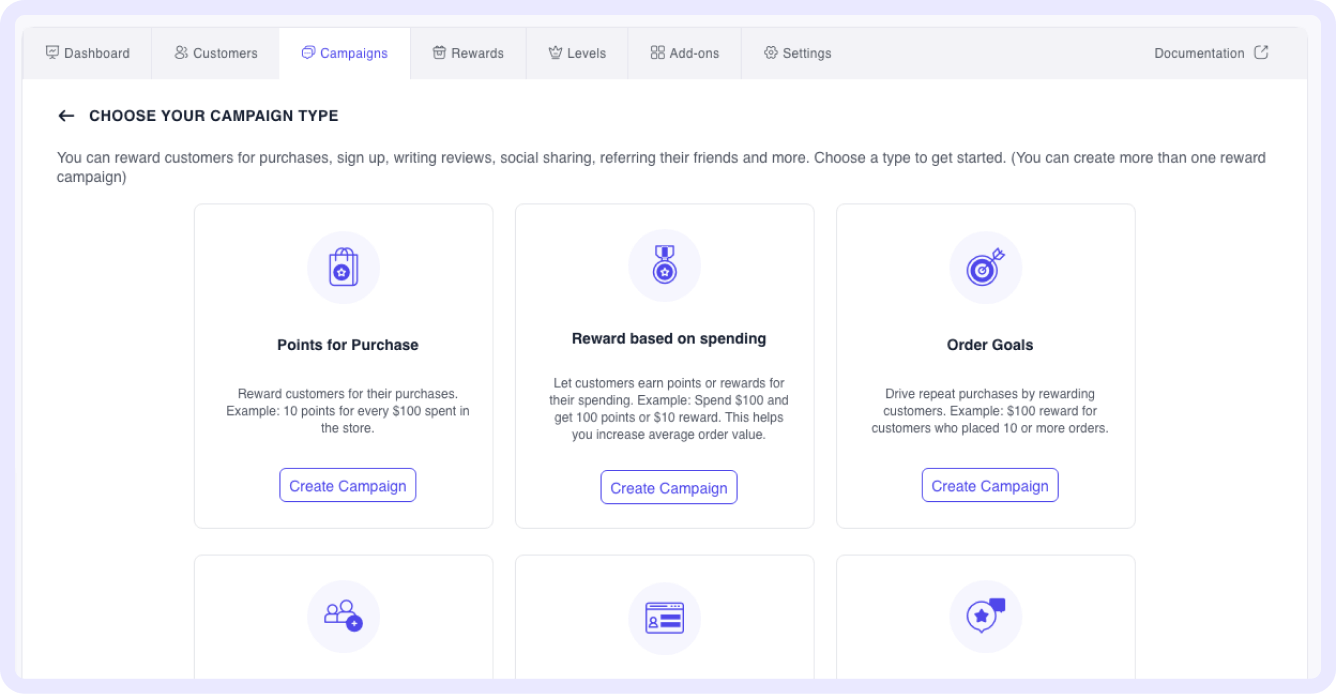Create Campaign for Points for Purchase
This screenshot has width=1336, height=694.
(x=348, y=485)
